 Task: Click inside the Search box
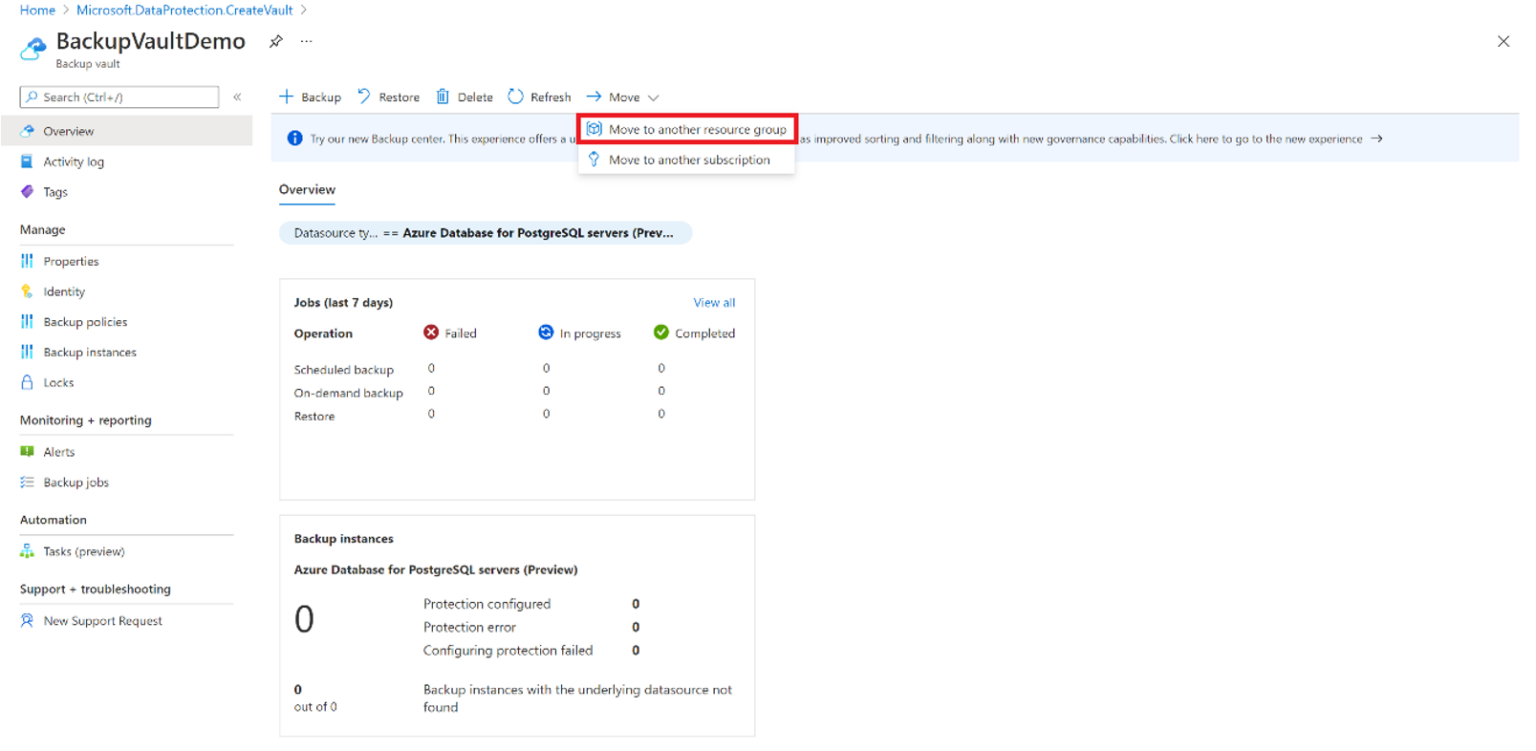pos(118,97)
